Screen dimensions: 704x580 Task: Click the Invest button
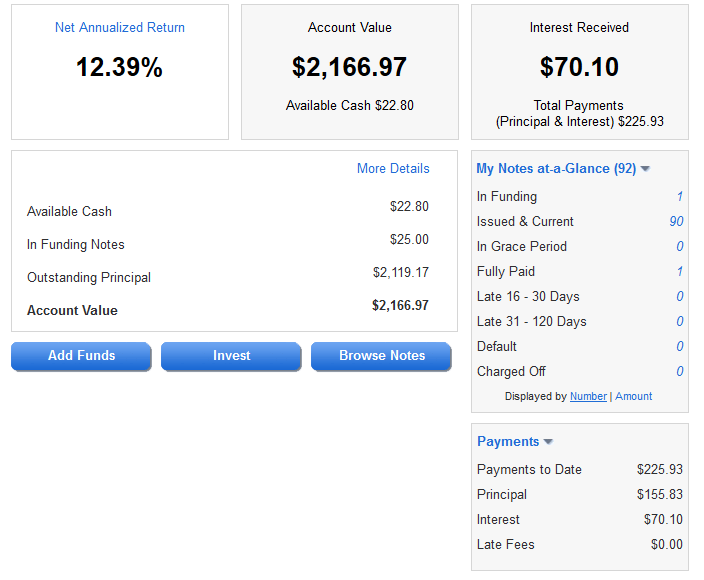tap(231, 356)
